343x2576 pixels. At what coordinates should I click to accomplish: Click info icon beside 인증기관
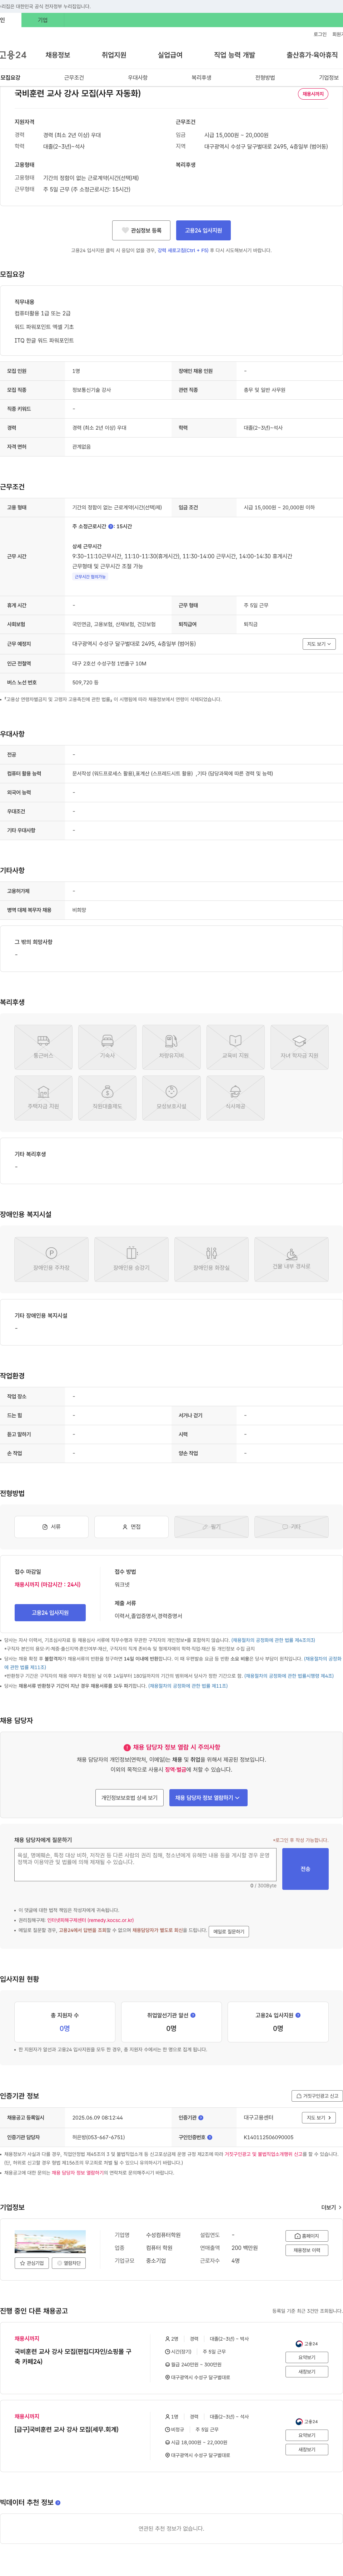click(x=201, y=2118)
